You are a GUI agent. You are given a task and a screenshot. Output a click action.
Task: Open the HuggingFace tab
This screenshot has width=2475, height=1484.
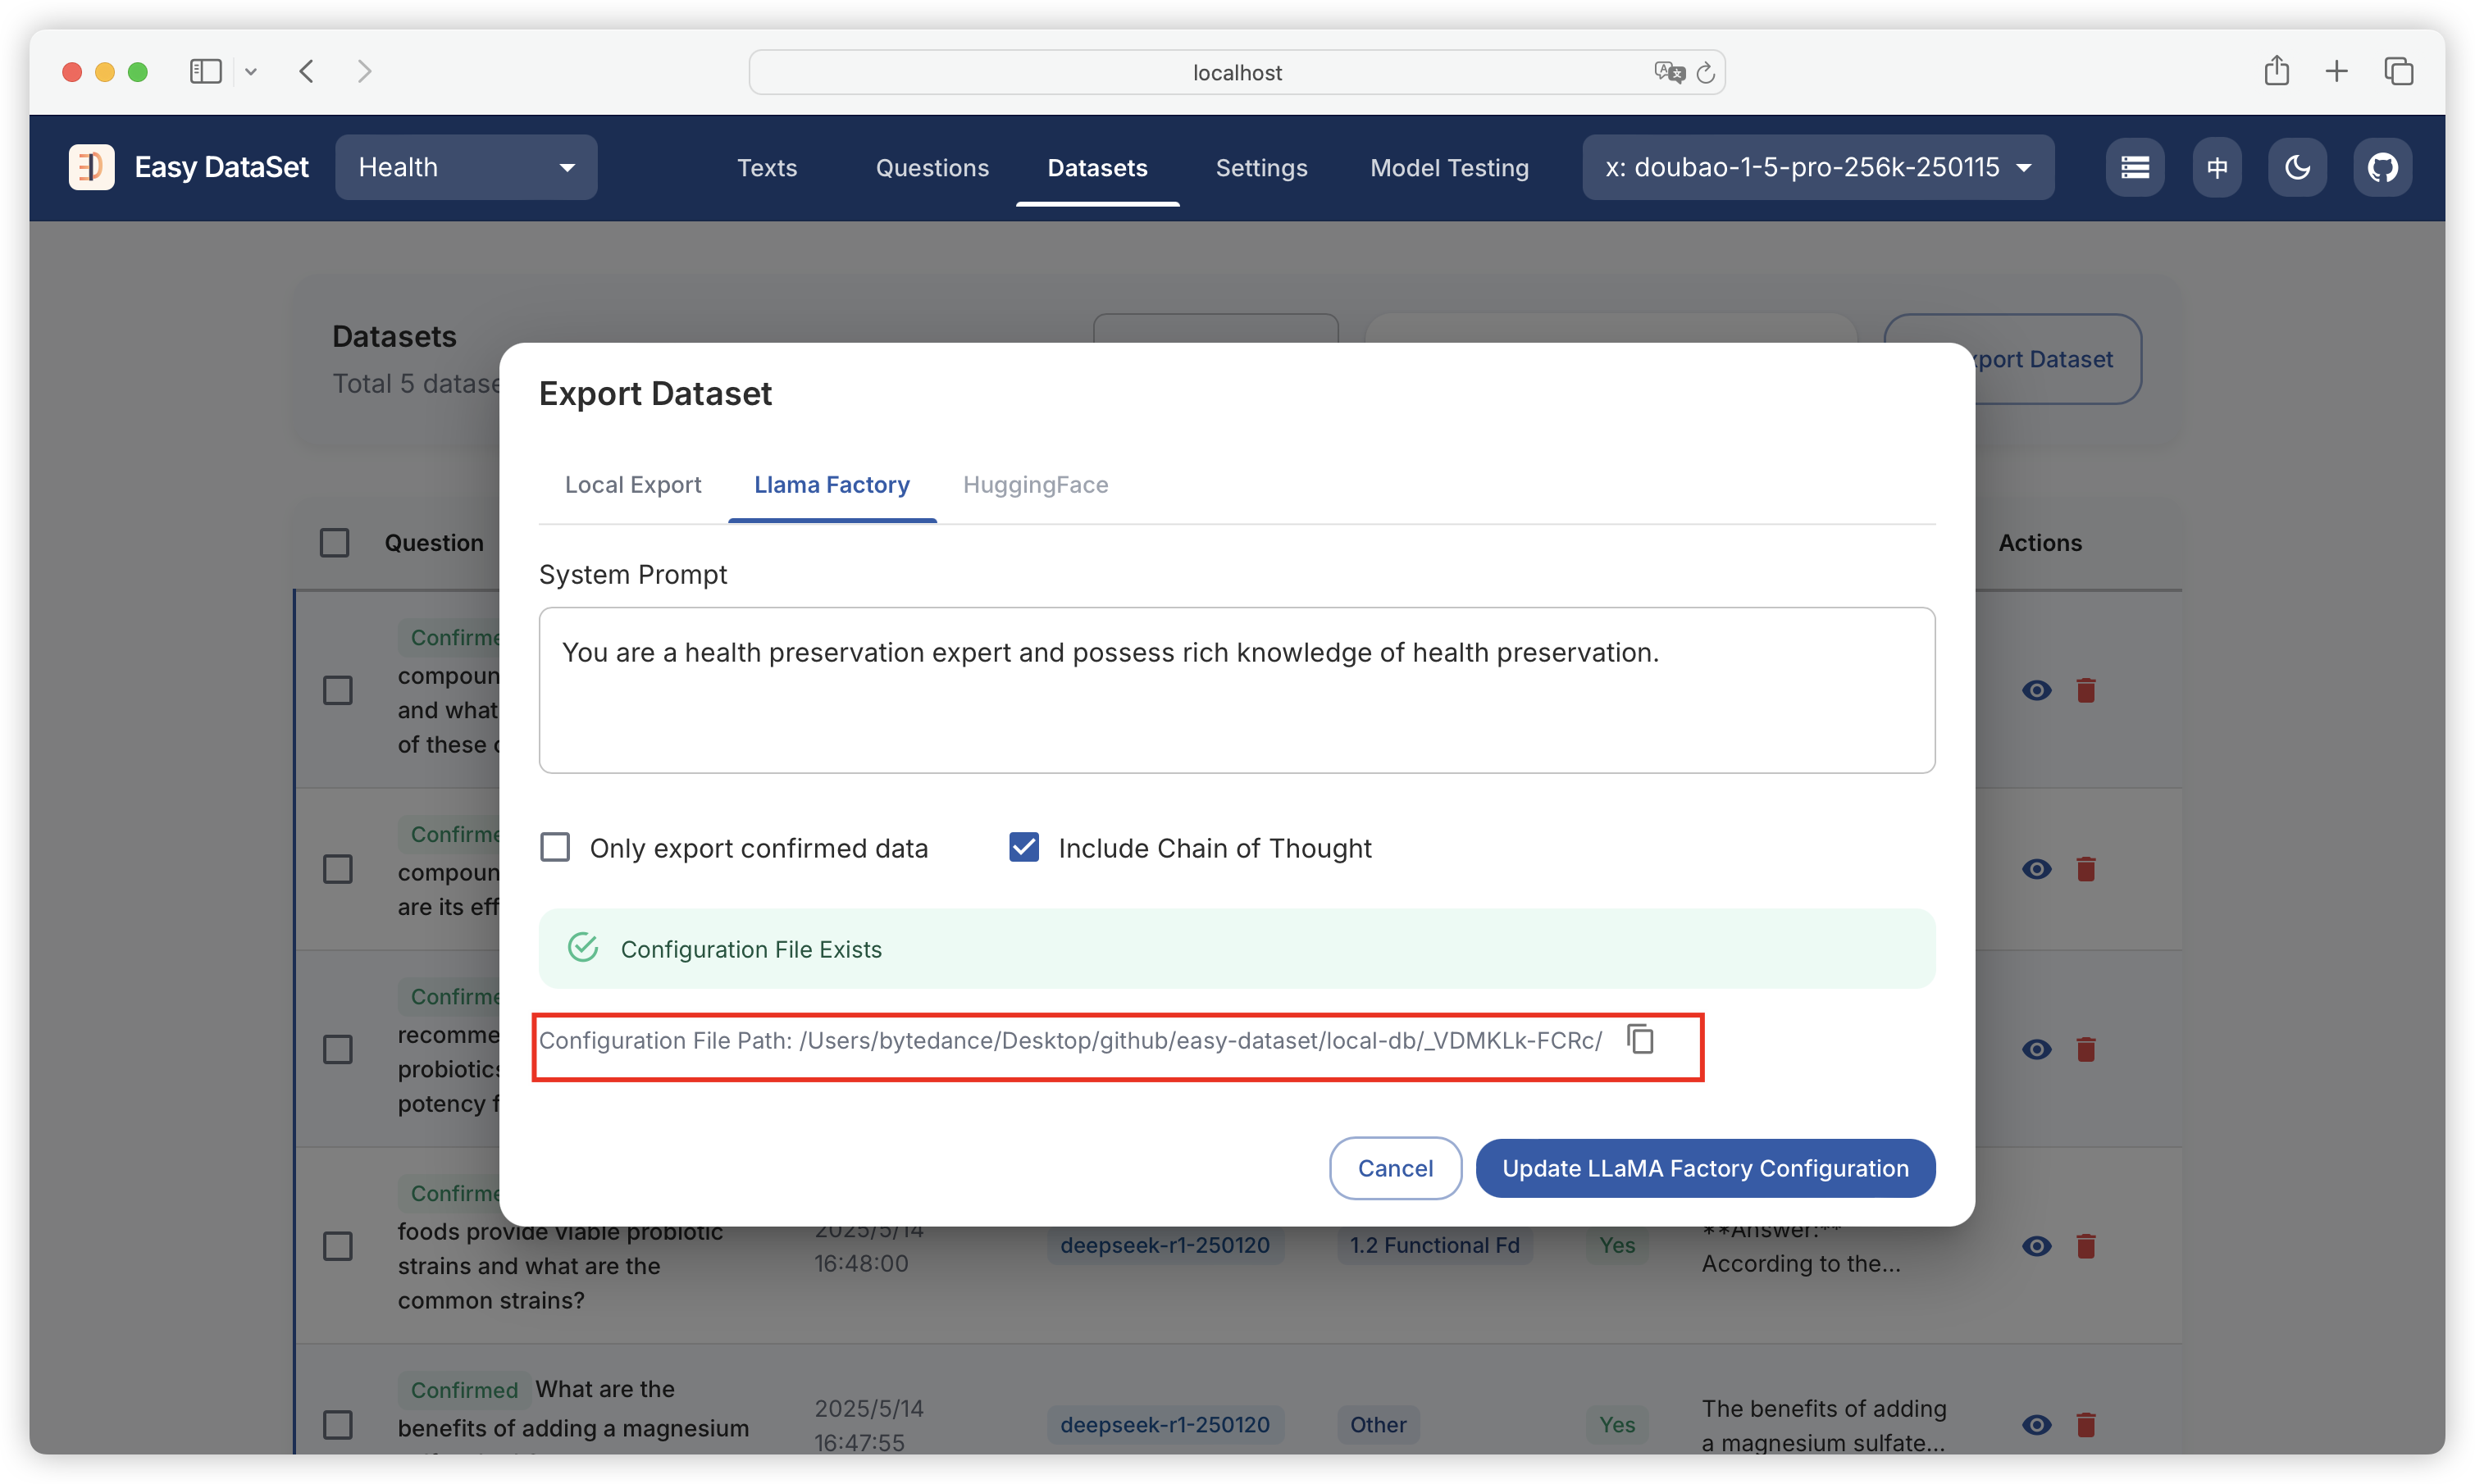click(1035, 485)
